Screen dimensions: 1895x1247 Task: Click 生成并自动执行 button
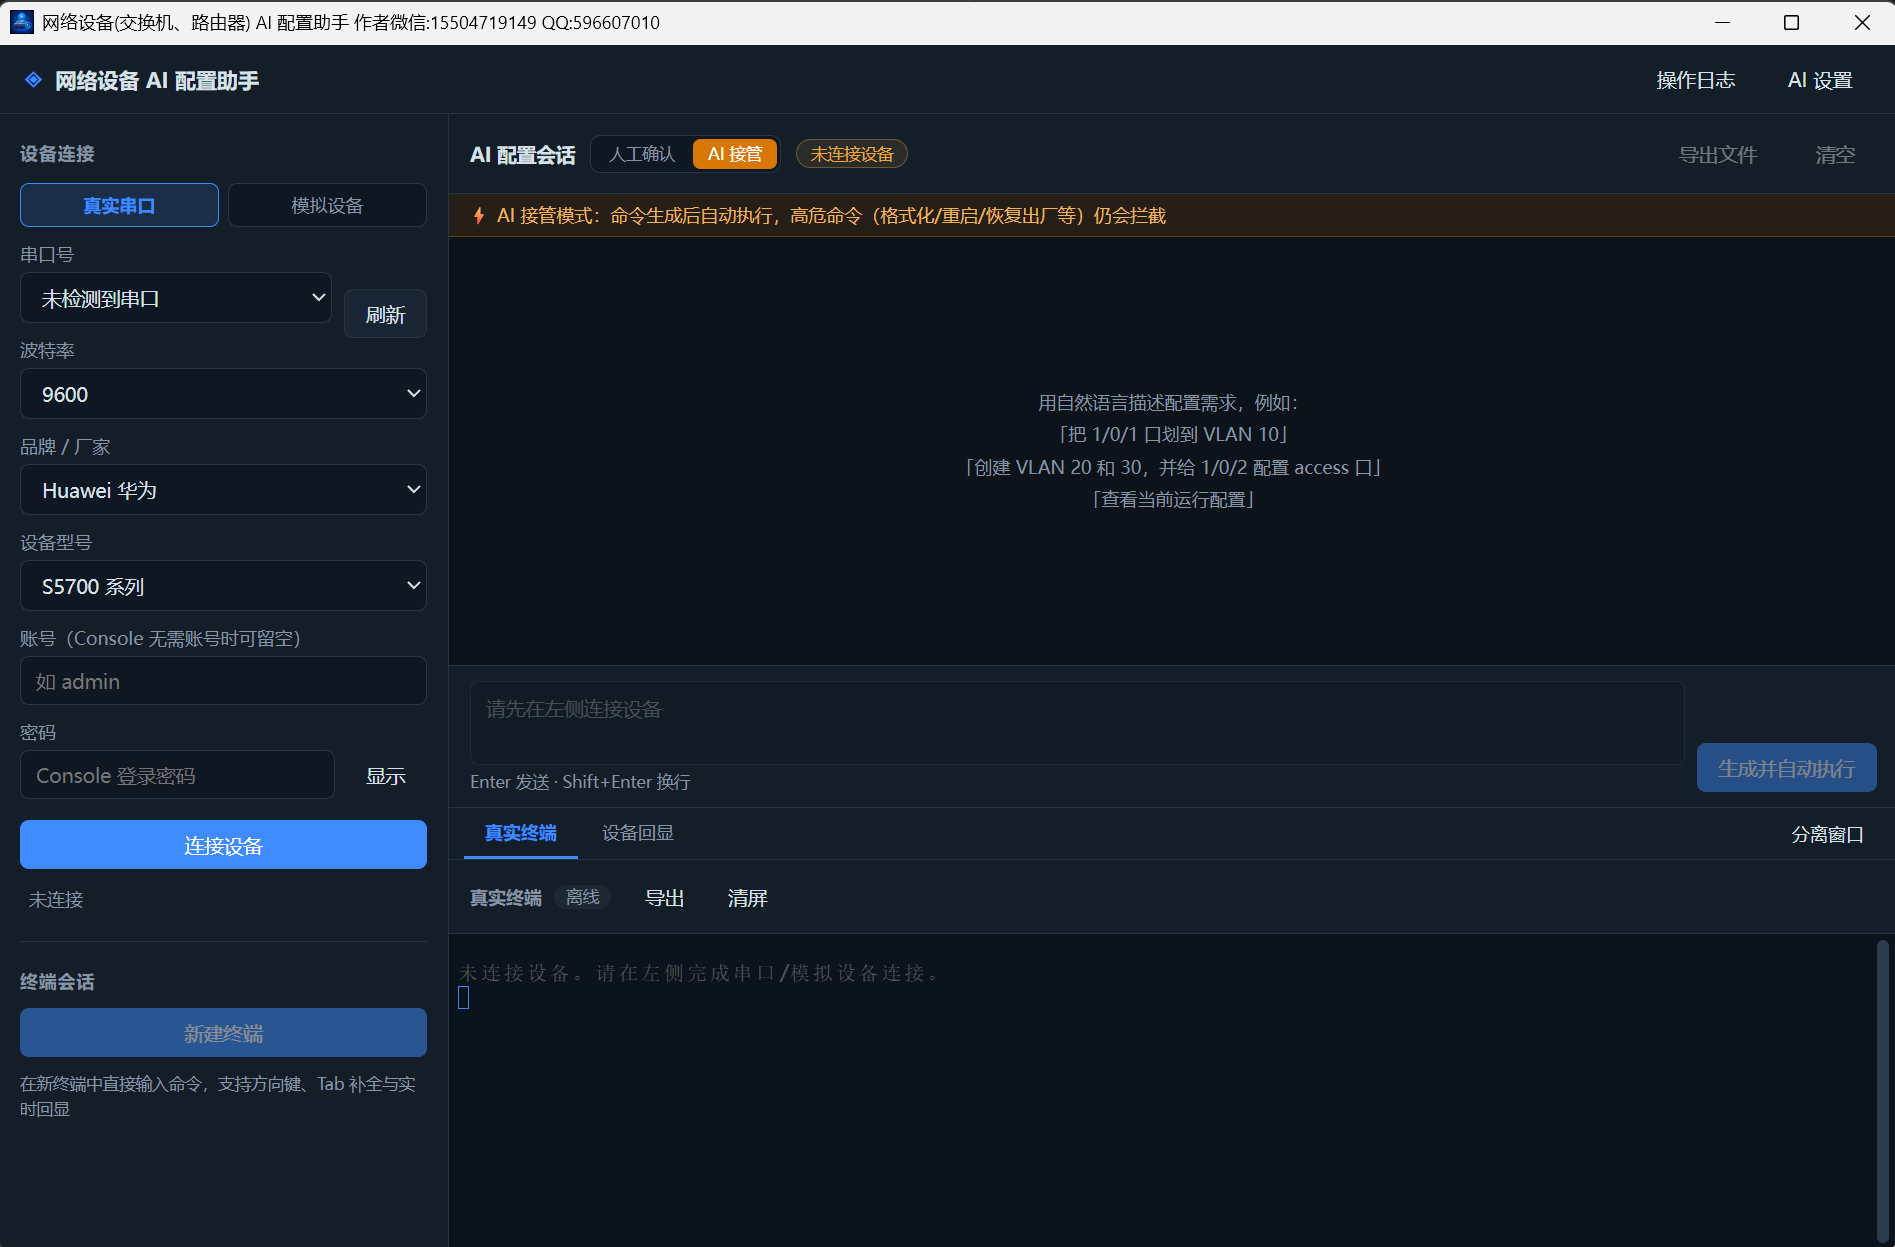tap(1786, 768)
